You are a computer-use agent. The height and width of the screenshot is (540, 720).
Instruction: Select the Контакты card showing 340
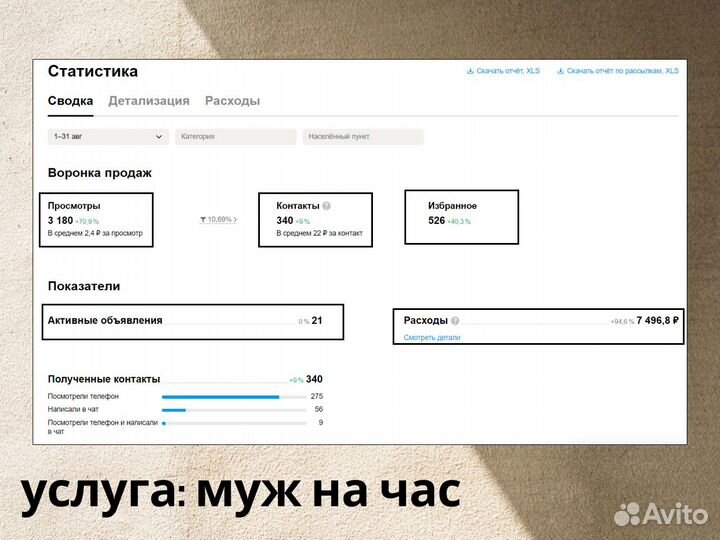click(315, 220)
